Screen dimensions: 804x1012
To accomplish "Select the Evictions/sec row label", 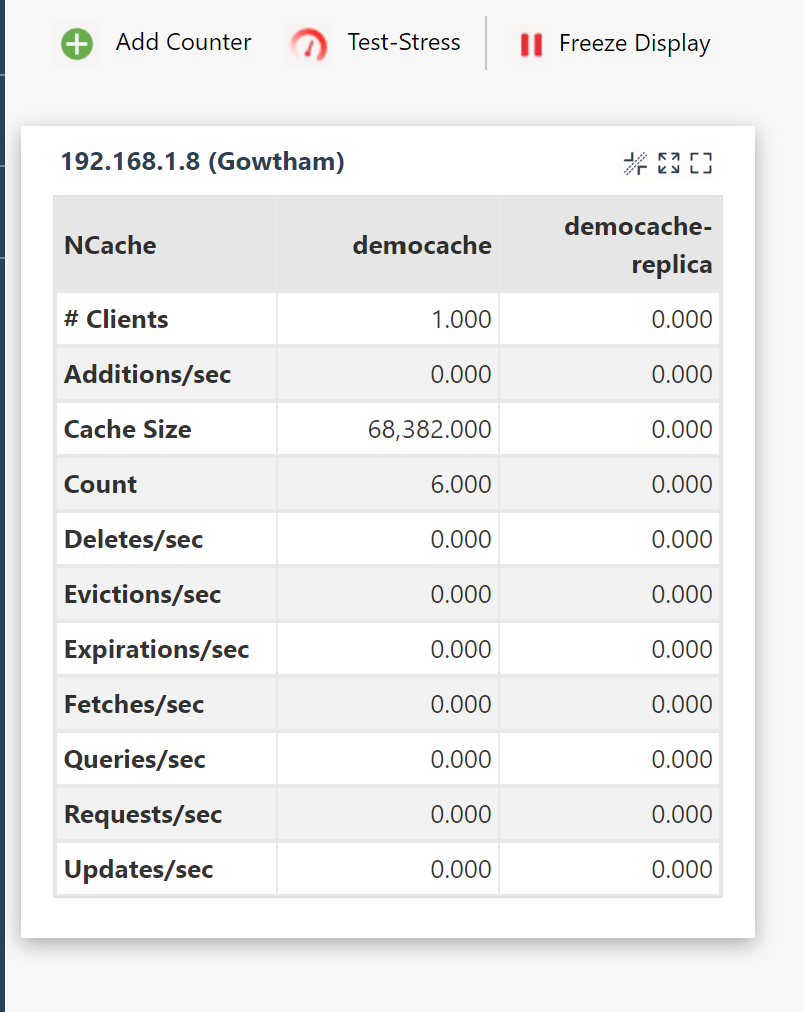I will (x=143, y=594).
